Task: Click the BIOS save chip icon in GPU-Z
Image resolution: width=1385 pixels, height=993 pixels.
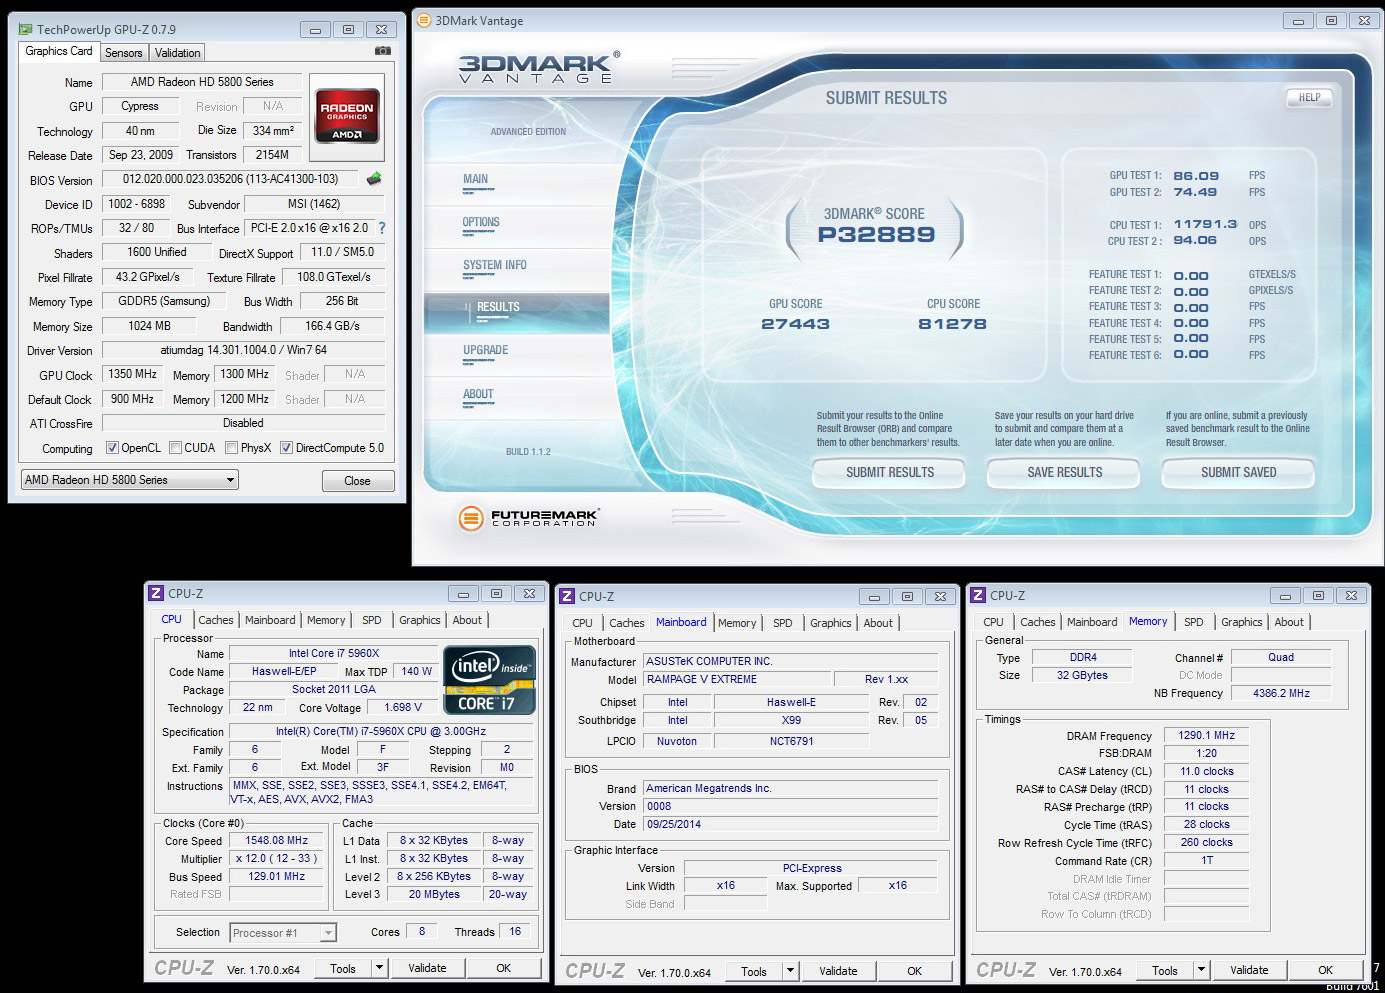Action: 374,179
